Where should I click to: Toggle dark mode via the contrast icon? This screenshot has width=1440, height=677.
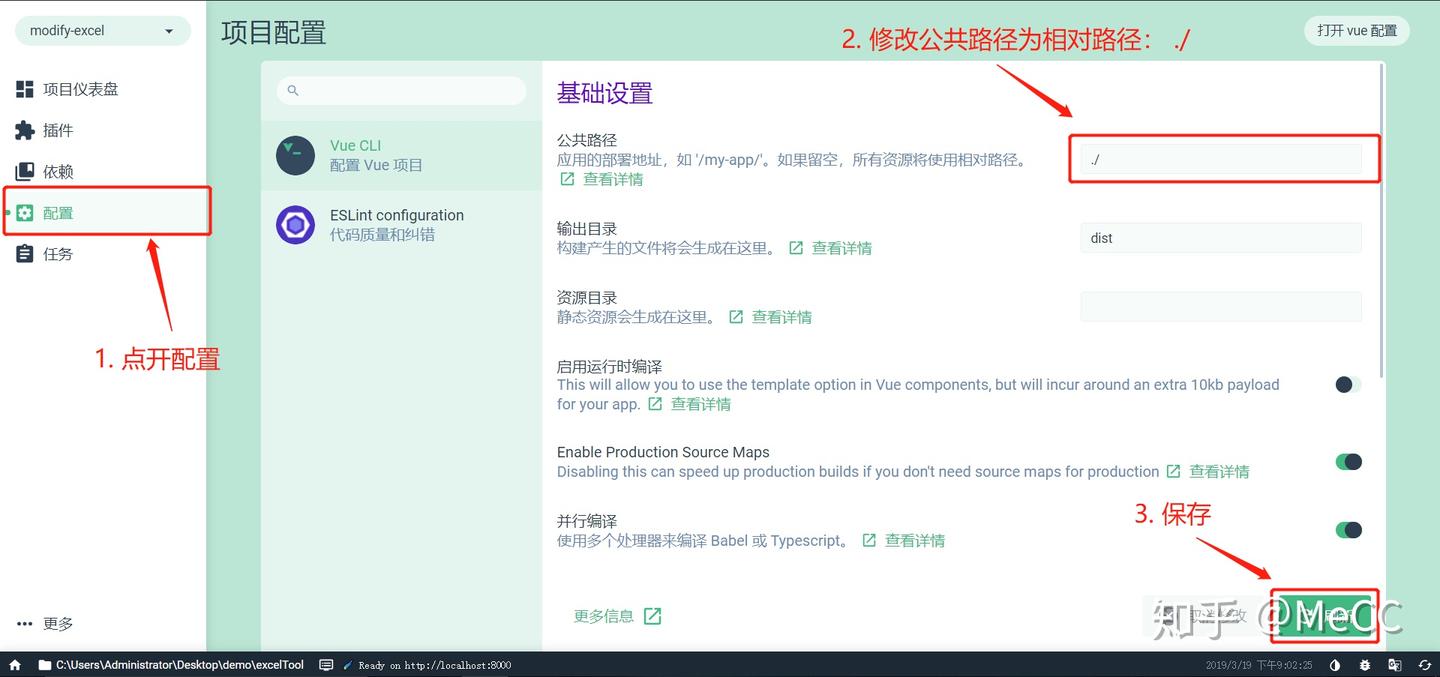tap(1335, 664)
